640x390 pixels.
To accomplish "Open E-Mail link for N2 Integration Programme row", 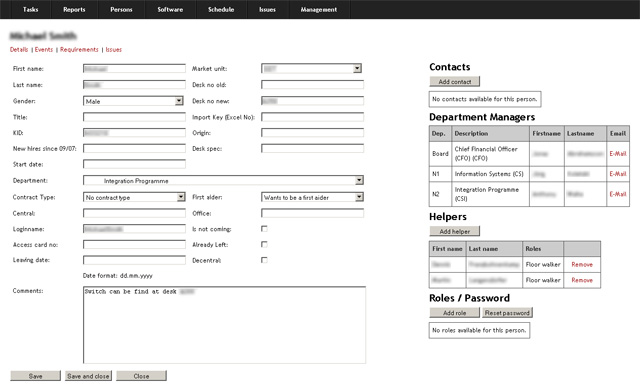I will click(x=618, y=194).
